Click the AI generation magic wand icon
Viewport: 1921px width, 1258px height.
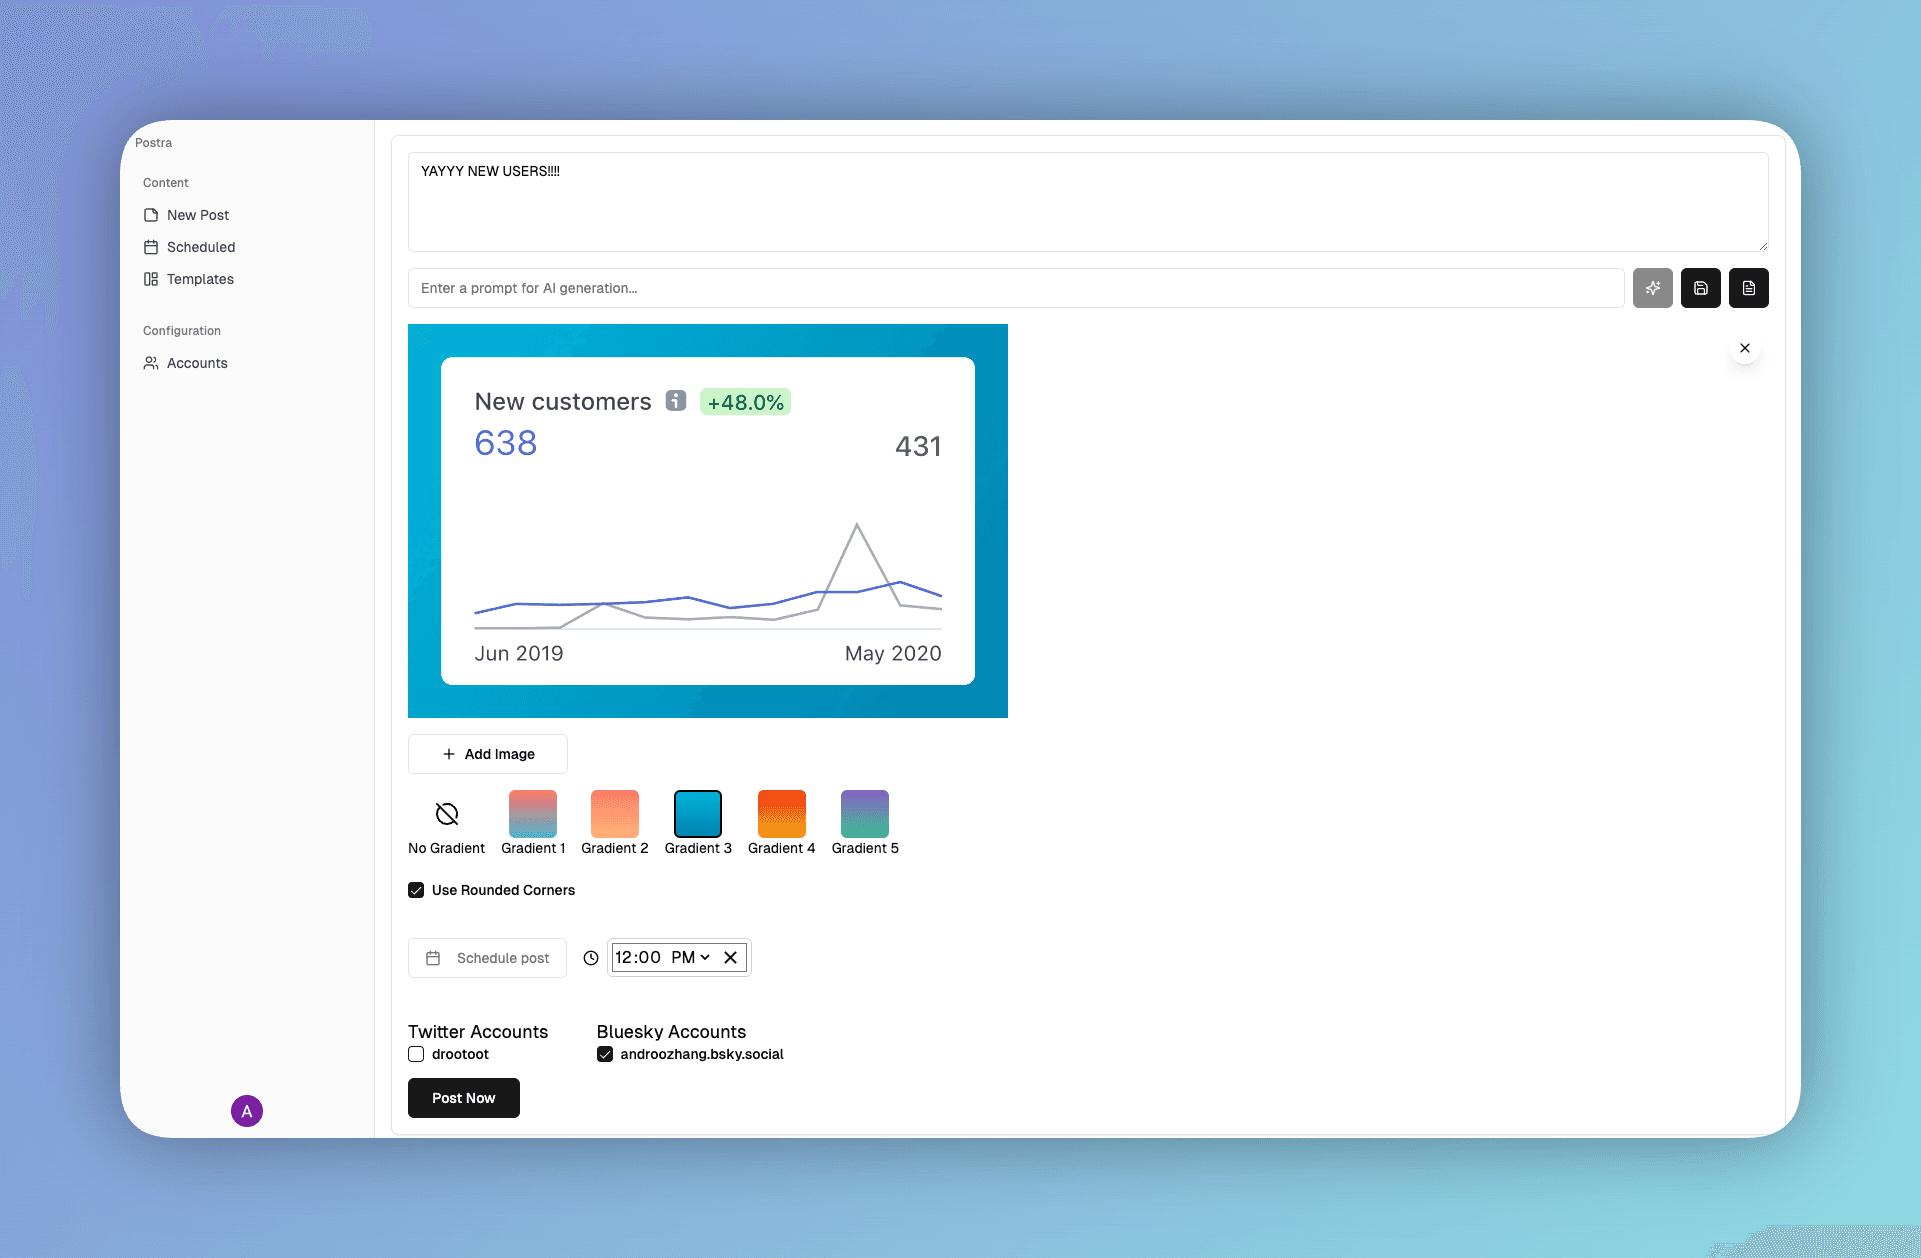click(1653, 288)
